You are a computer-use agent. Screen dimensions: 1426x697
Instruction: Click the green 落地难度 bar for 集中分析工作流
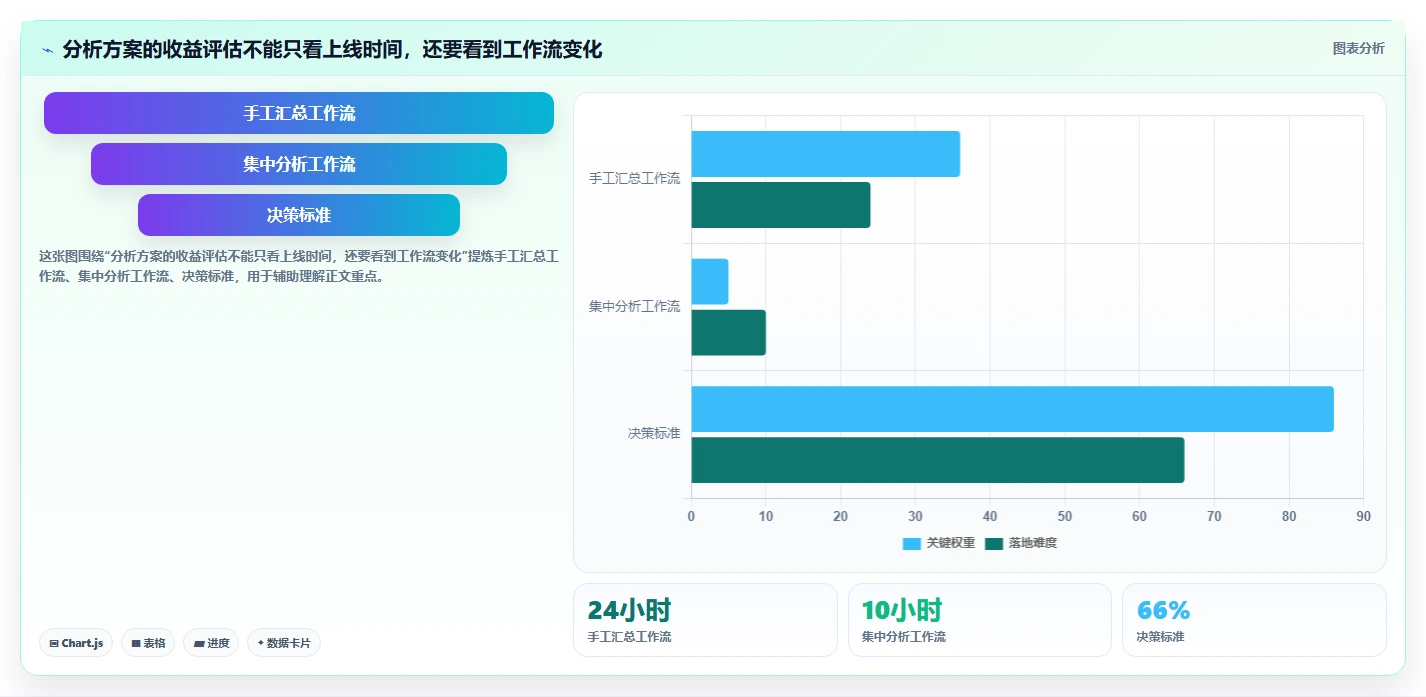click(x=728, y=332)
